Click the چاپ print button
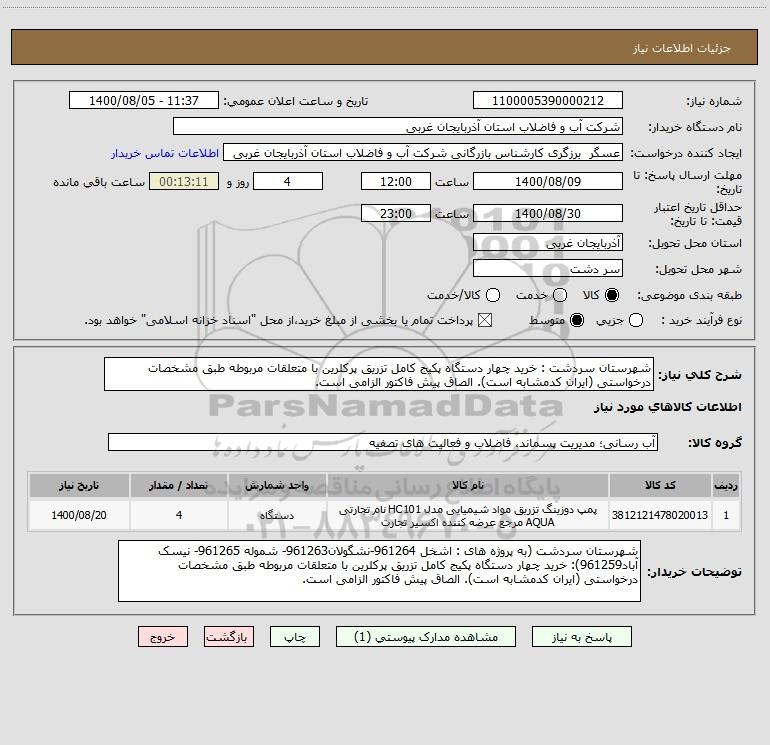The image size is (770, 745). click(295, 637)
